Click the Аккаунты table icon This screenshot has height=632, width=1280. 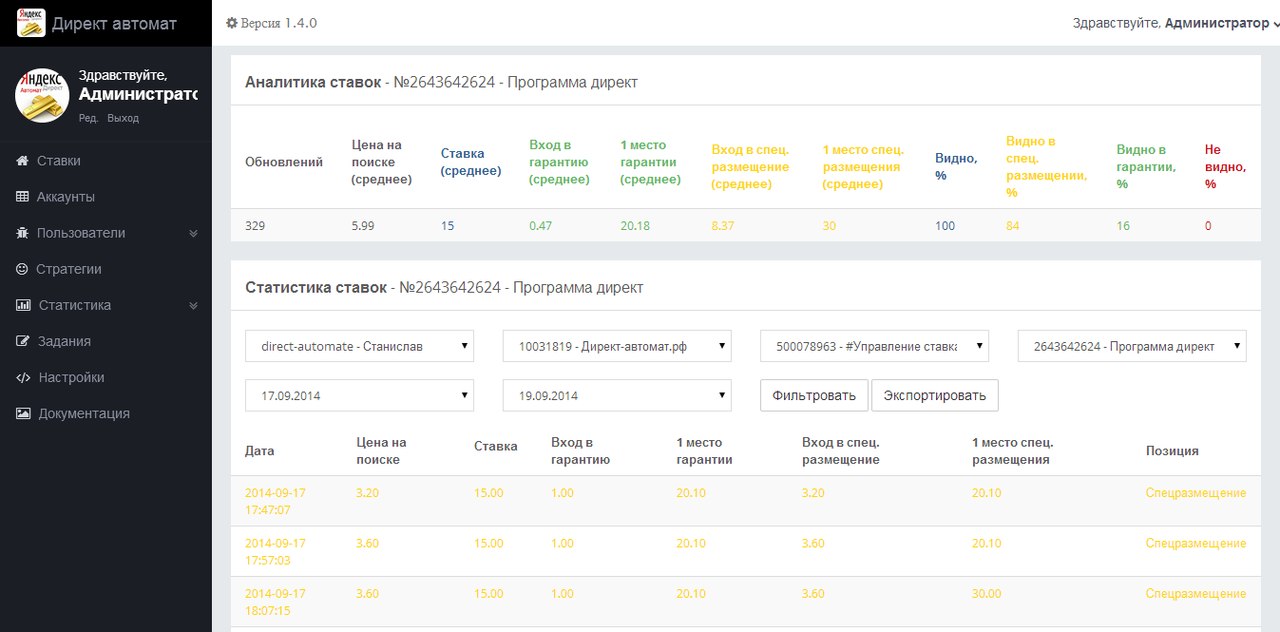click(22, 197)
